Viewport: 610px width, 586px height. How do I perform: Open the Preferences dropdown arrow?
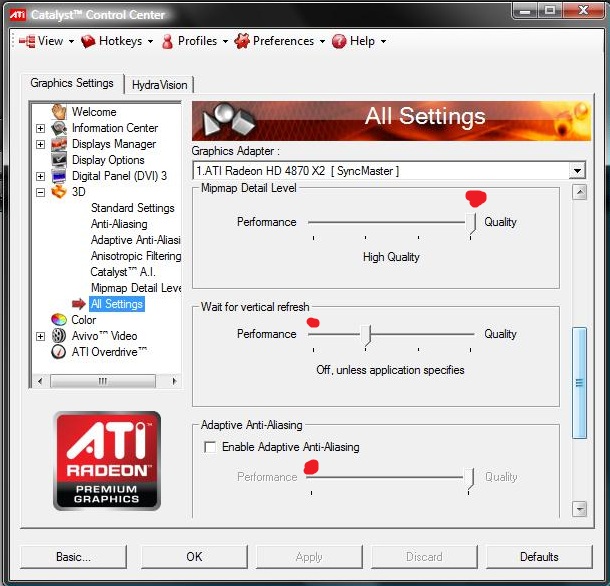[323, 41]
